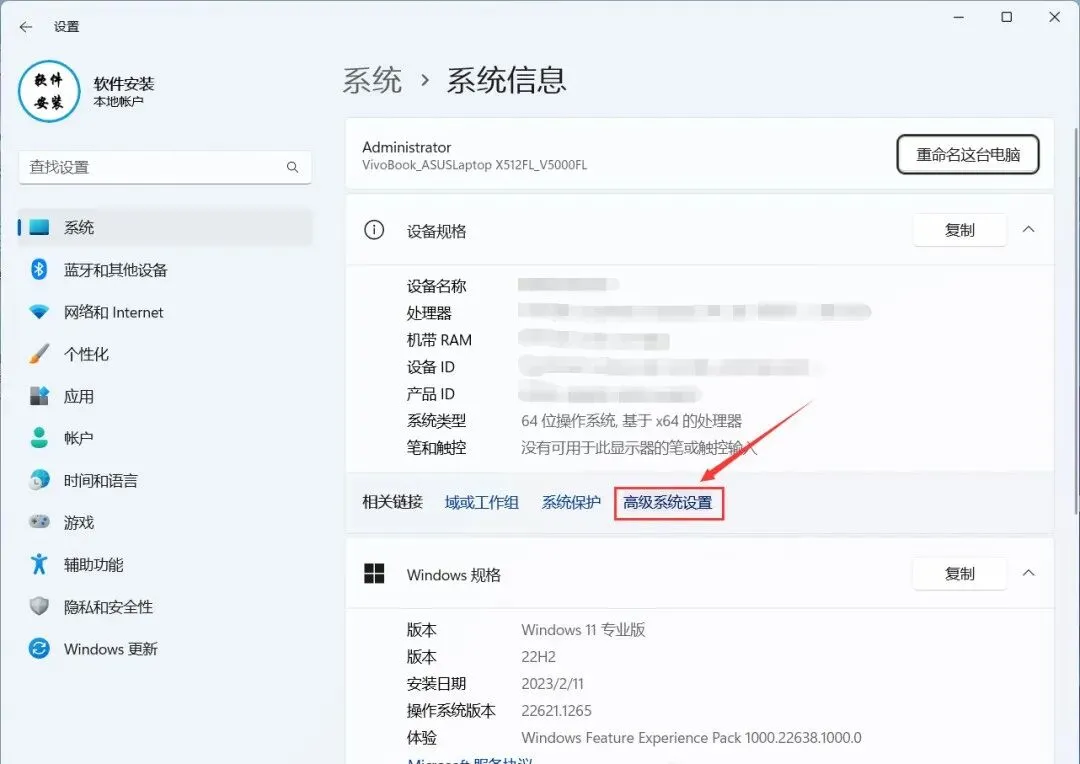1080x764 pixels.
Task: Open the 域或工作组 link
Action: pyautogui.click(x=481, y=503)
